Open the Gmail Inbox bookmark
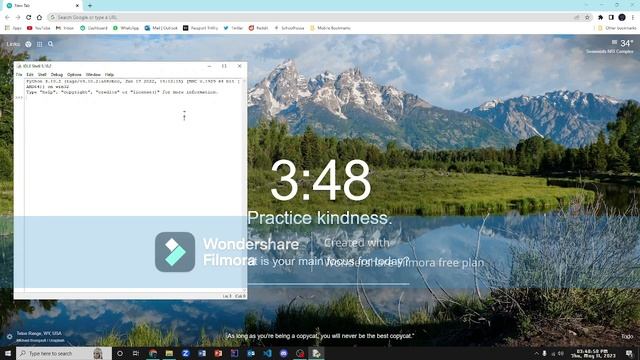The image size is (640, 360). tap(65, 28)
